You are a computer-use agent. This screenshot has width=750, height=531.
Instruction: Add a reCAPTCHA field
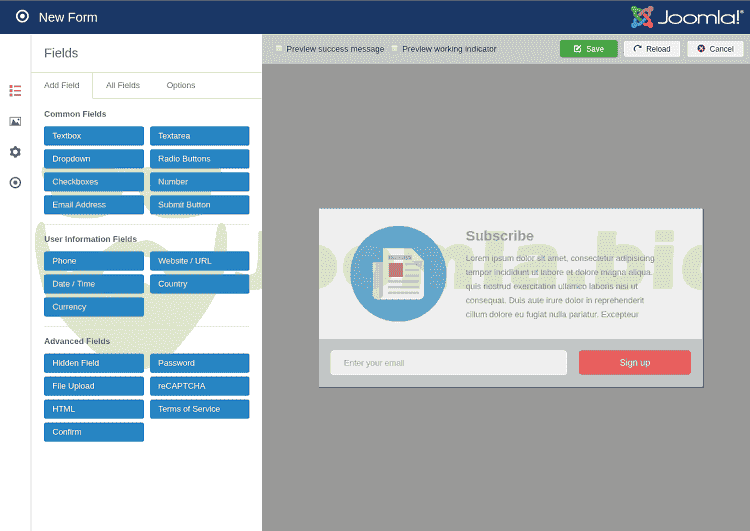pos(199,386)
